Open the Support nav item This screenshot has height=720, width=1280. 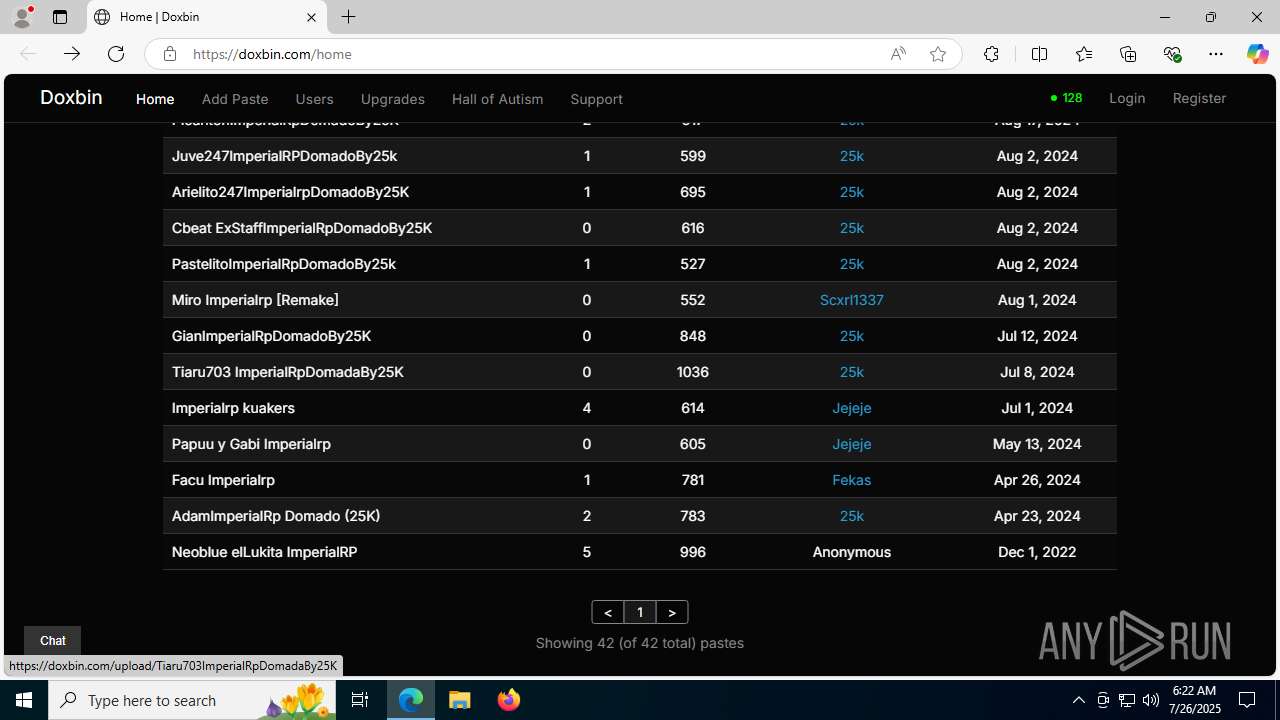[596, 99]
